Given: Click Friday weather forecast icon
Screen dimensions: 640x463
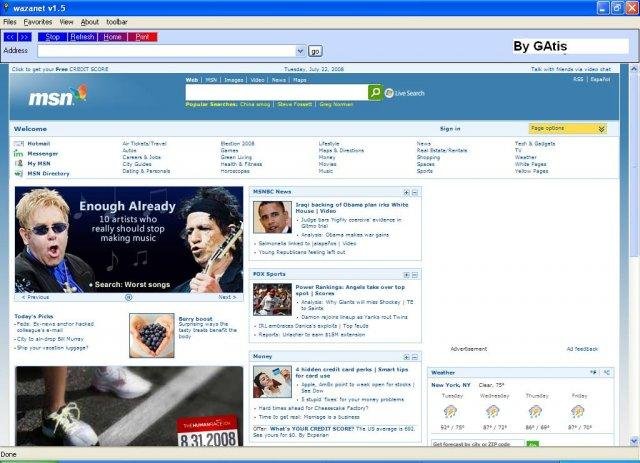Looking at the screenshot, I should pyautogui.click(x=578, y=412).
